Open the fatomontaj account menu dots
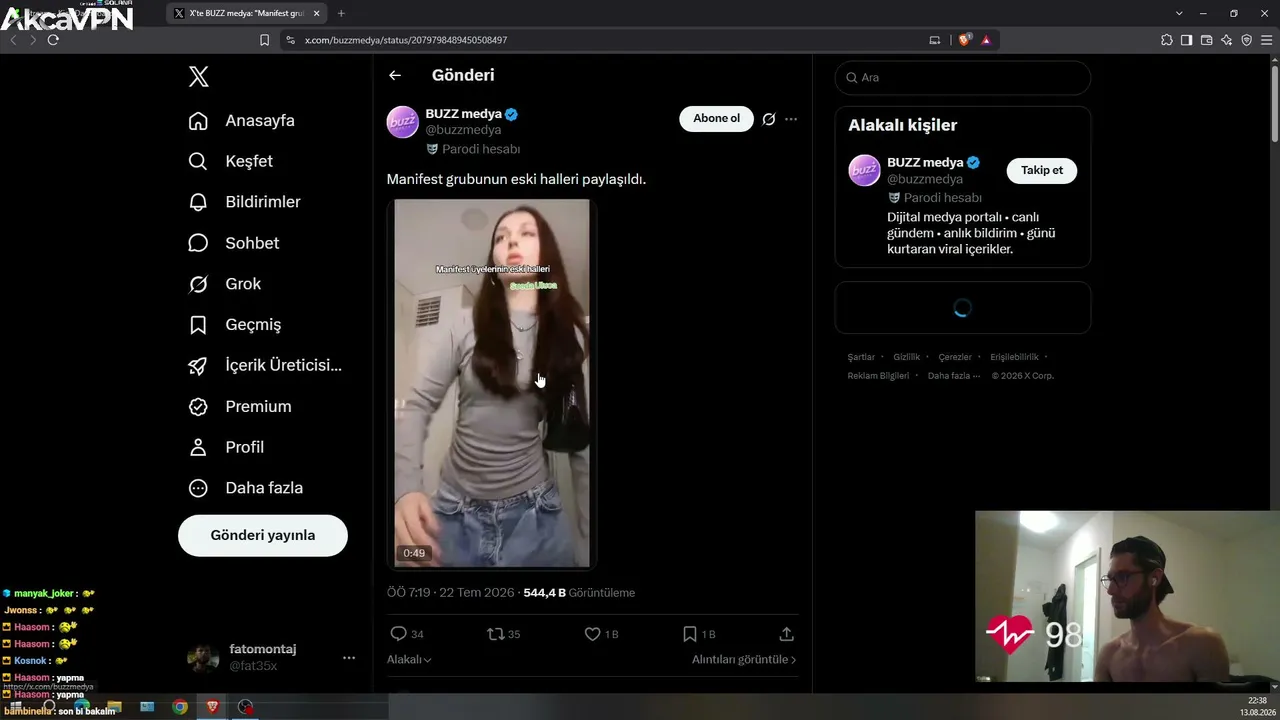Screen dimensions: 1280x720 (349, 657)
